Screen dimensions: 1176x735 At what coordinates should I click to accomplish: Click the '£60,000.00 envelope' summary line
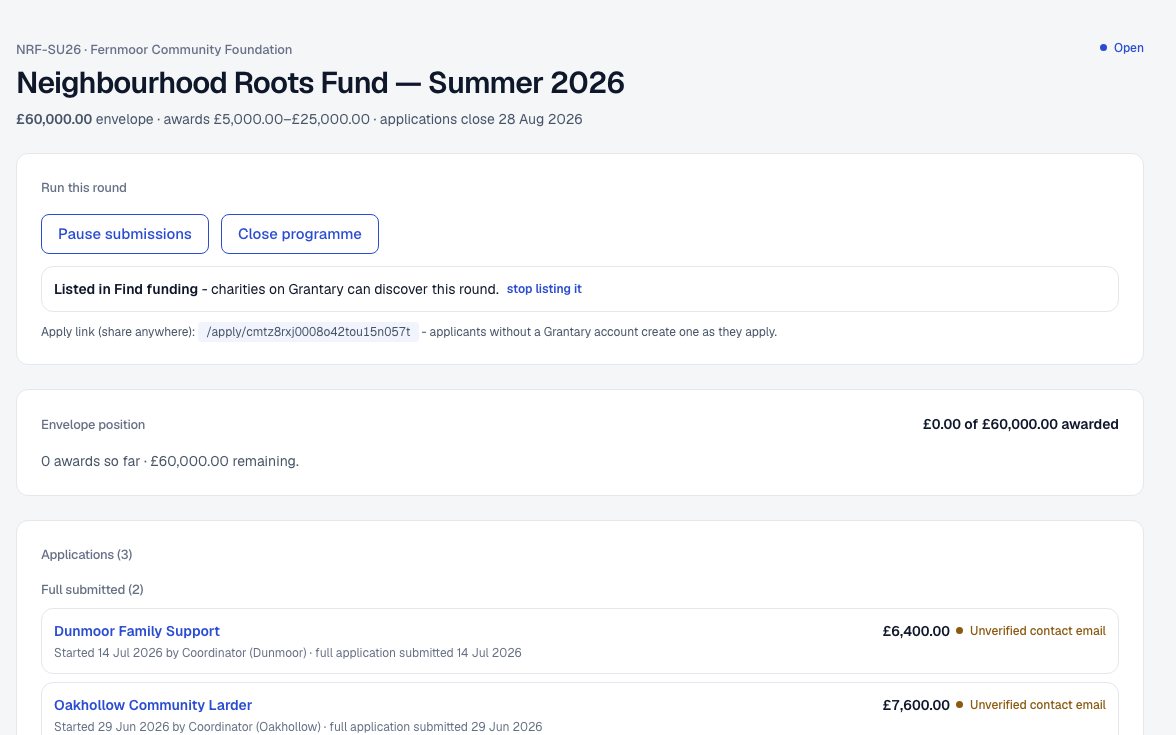[x=299, y=119]
